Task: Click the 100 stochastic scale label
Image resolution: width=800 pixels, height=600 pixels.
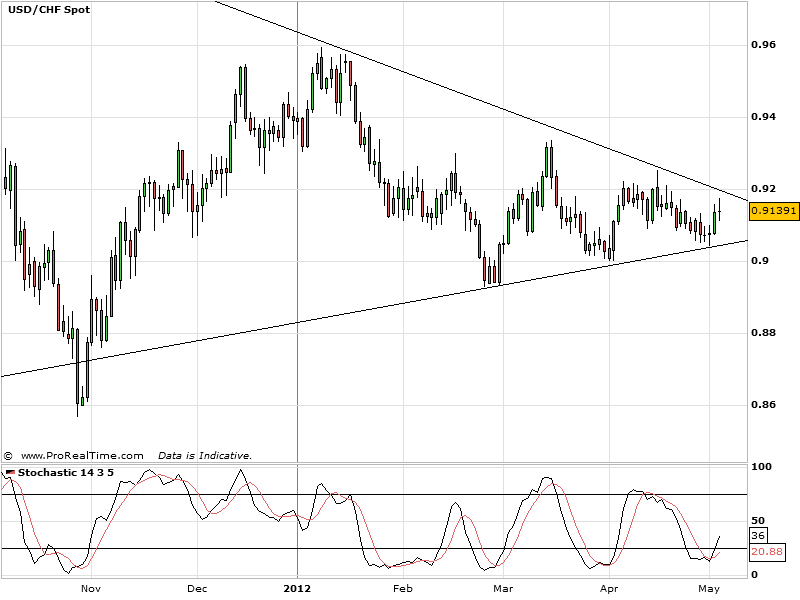Action: [762, 466]
